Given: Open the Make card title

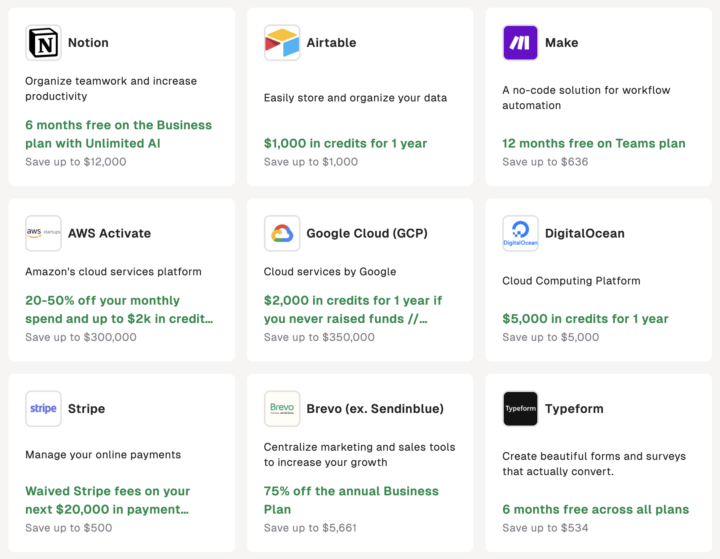Looking at the screenshot, I should (562, 43).
